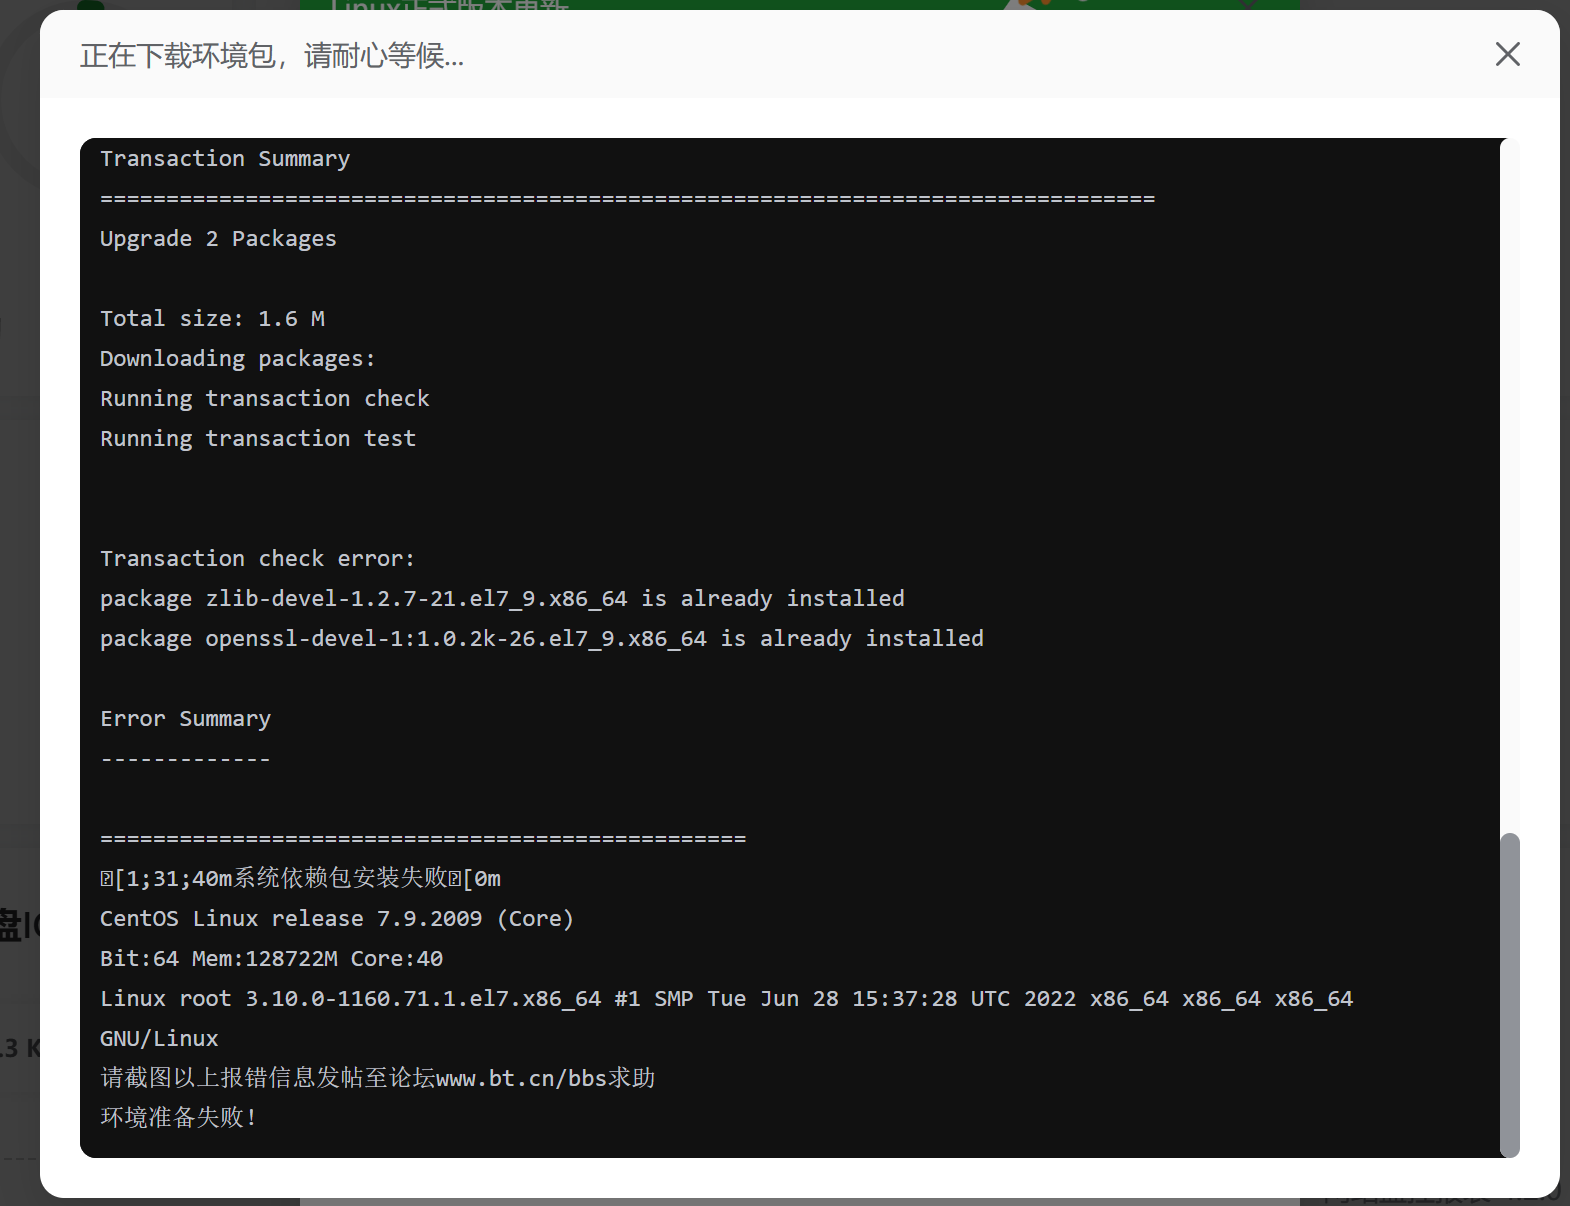The width and height of the screenshot is (1570, 1206).
Task: Click the Upgrade 2 Packages line
Action: tap(217, 238)
